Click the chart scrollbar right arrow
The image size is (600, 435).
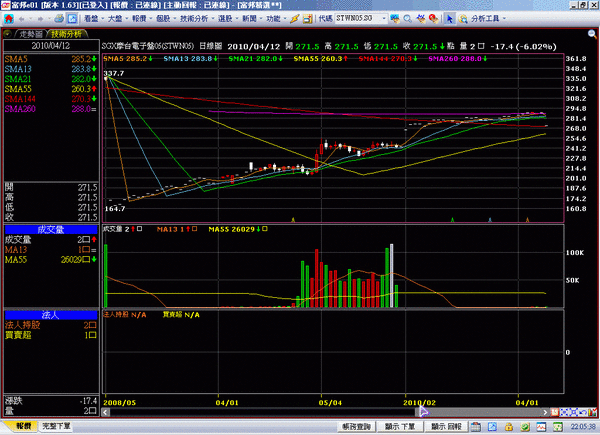tap(545, 412)
